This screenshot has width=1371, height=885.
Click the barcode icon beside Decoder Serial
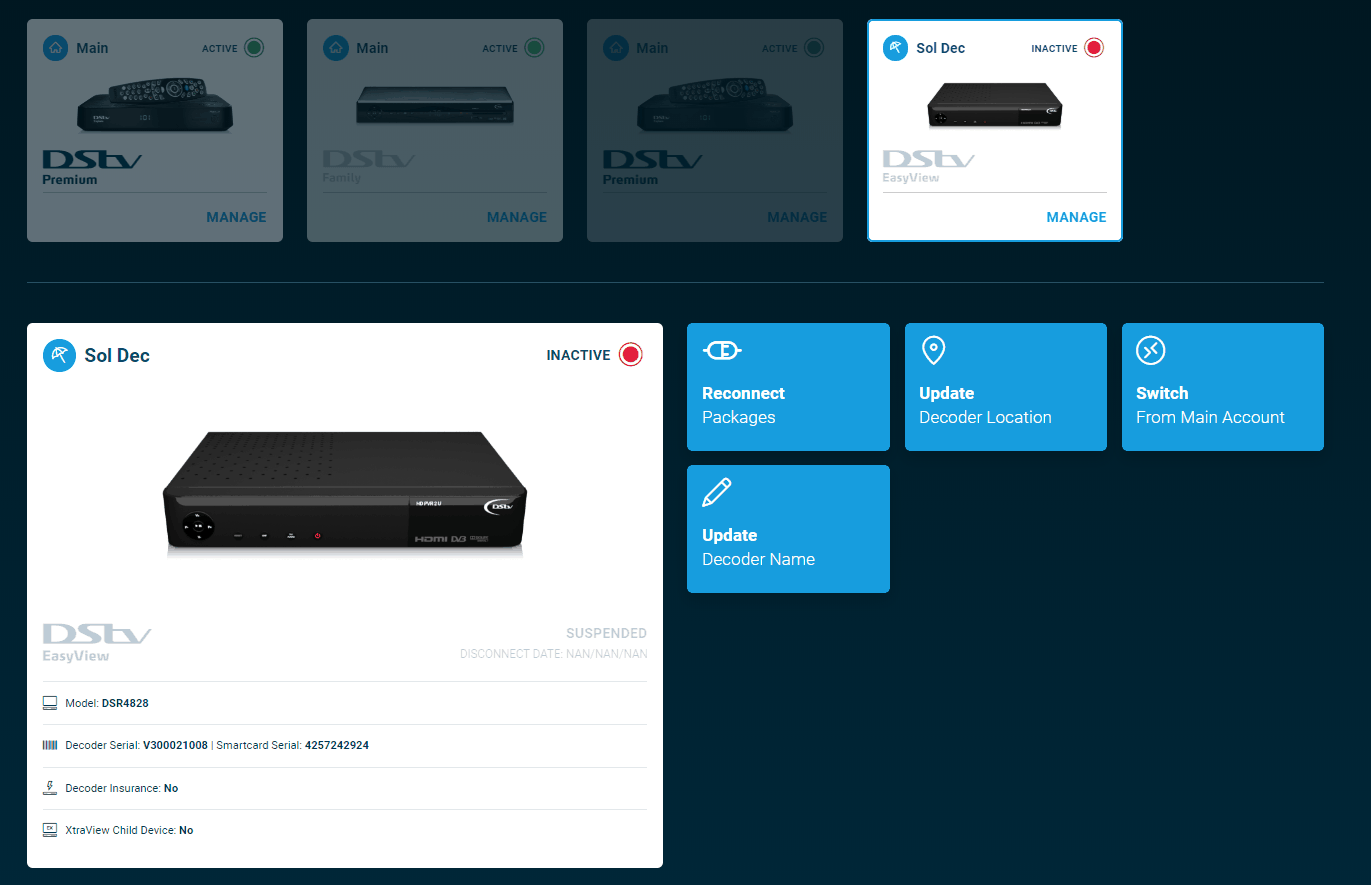pos(49,745)
